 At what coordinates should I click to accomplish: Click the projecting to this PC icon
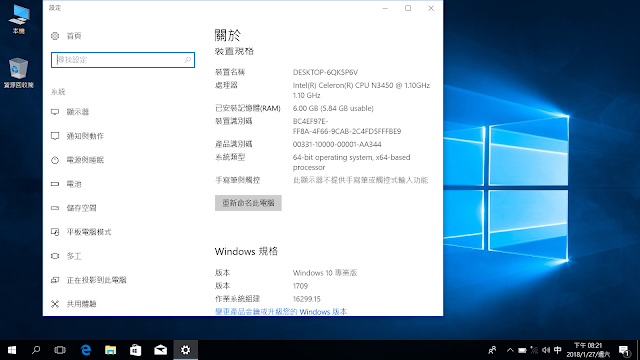[x=55, y=280]
